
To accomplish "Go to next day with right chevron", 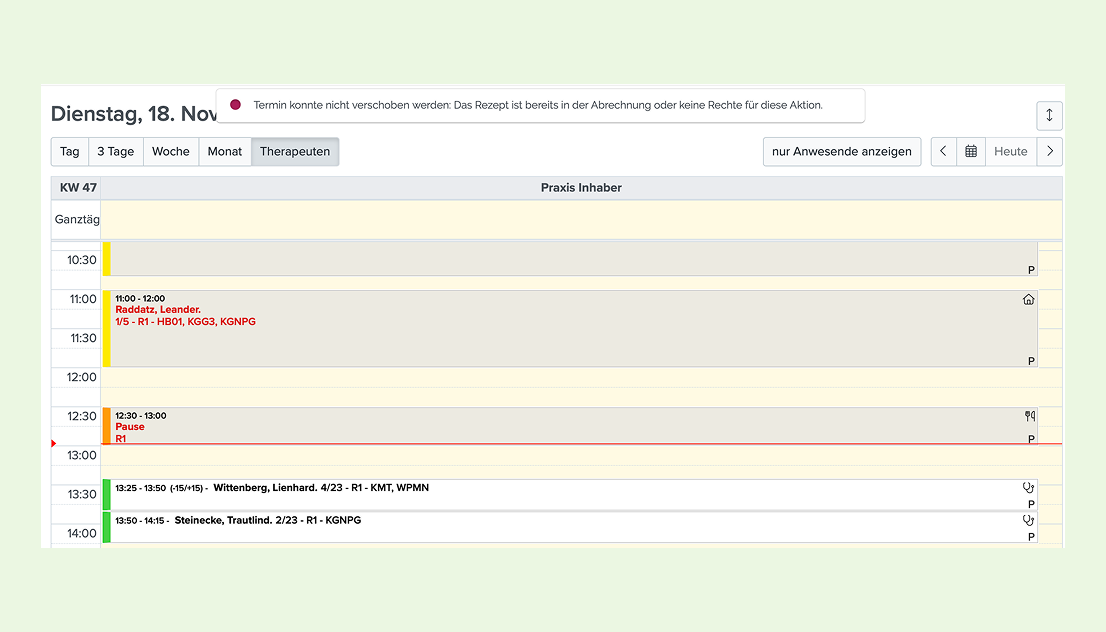I will coord(1050,152).
